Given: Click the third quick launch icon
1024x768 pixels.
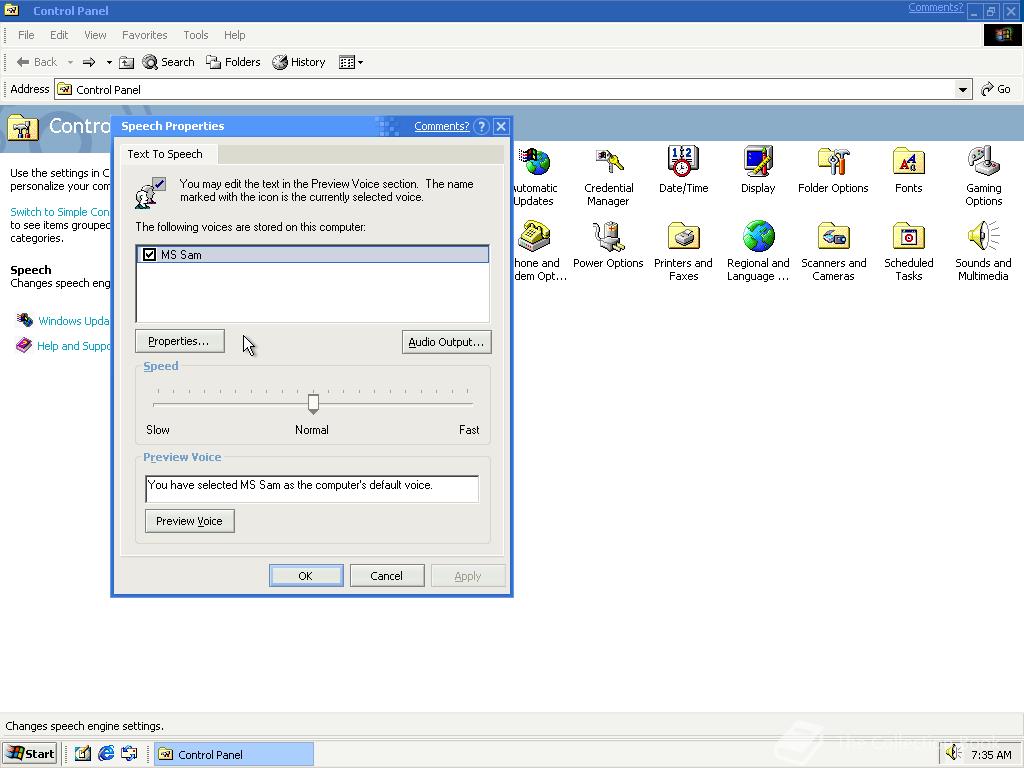Looking at the screenshot, I should tap(129, 754).
